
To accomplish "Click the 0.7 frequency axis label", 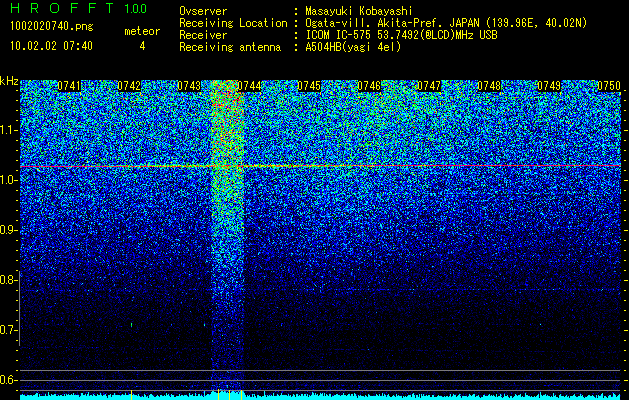I will [8, 330].
